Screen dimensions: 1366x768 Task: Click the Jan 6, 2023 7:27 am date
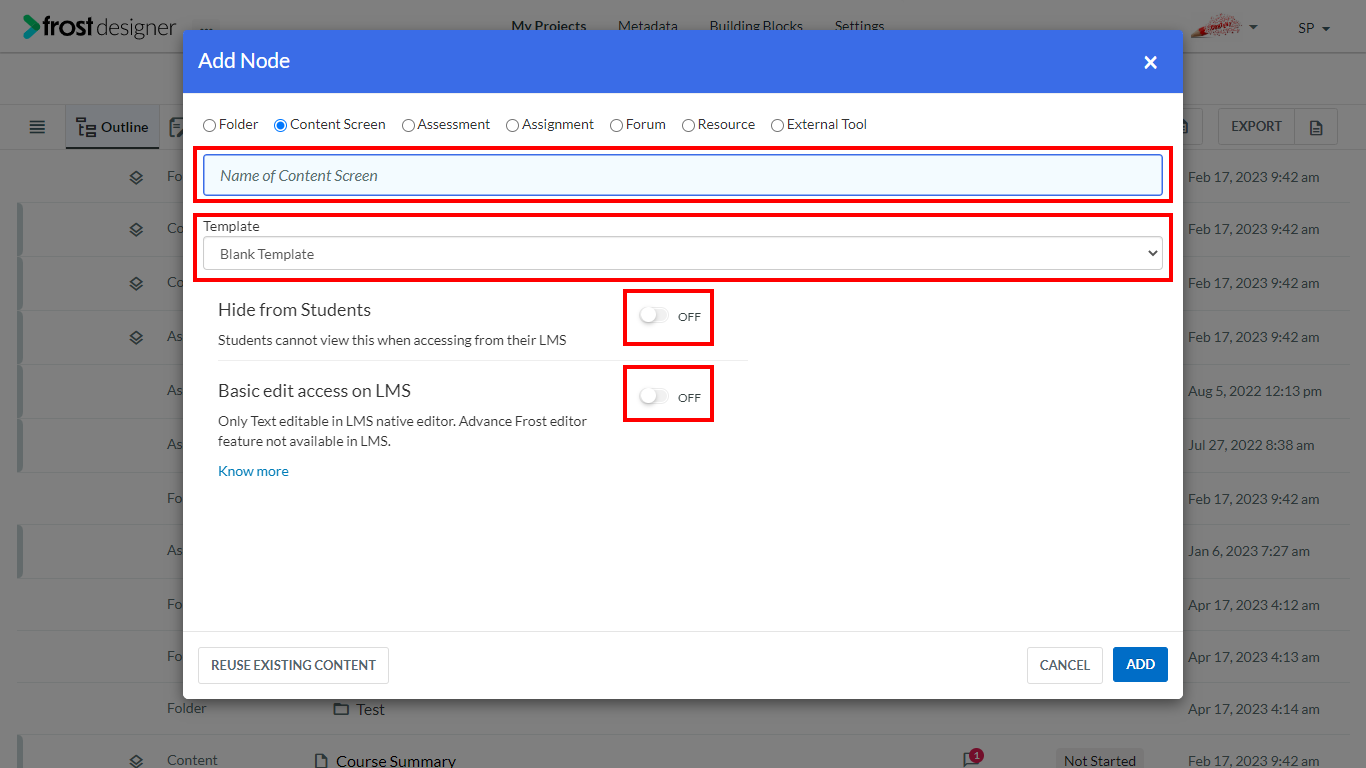(x=1249, y=551)
